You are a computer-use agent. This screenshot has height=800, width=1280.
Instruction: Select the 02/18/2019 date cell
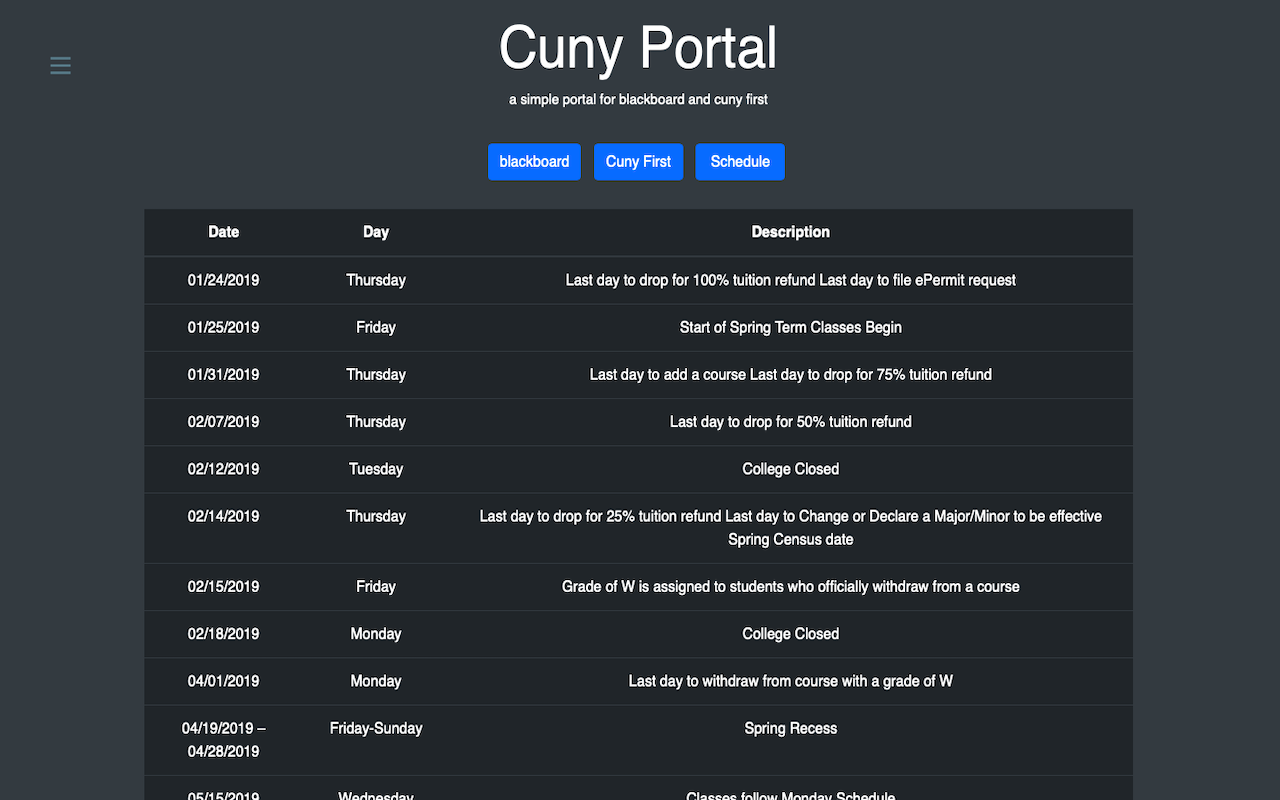224,634
